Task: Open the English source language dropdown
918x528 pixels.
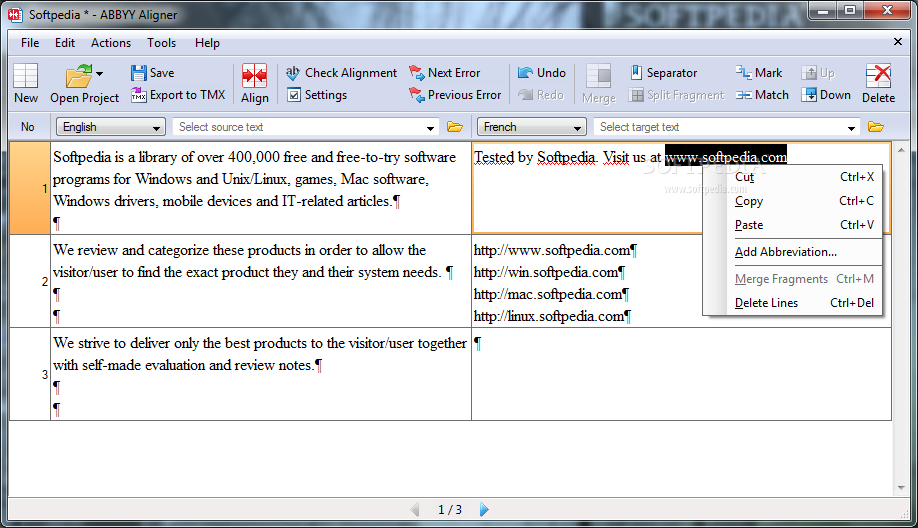Action: [110, 127]
